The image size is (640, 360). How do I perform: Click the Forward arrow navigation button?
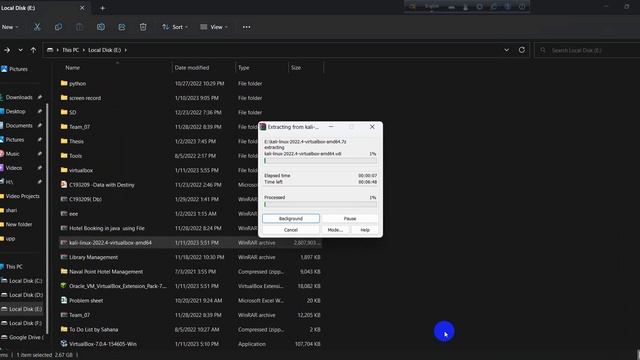point(7,50)
